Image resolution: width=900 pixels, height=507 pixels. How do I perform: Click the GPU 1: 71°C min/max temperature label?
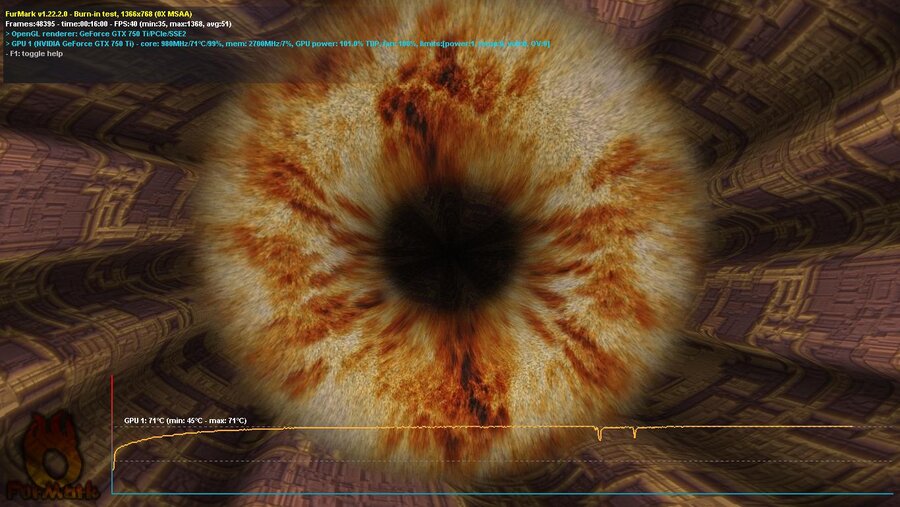[x=185, y=421]
